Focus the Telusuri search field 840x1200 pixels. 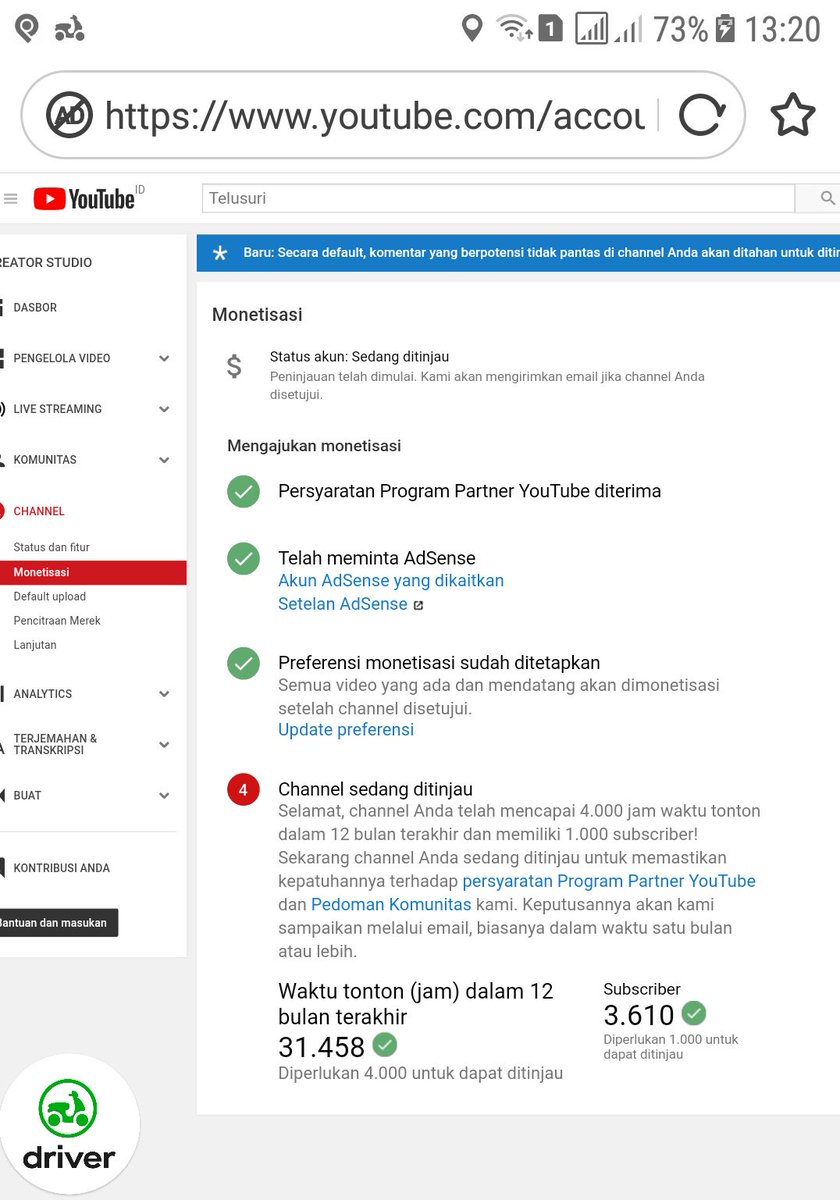pyautogui.click(x=498, y=198)
